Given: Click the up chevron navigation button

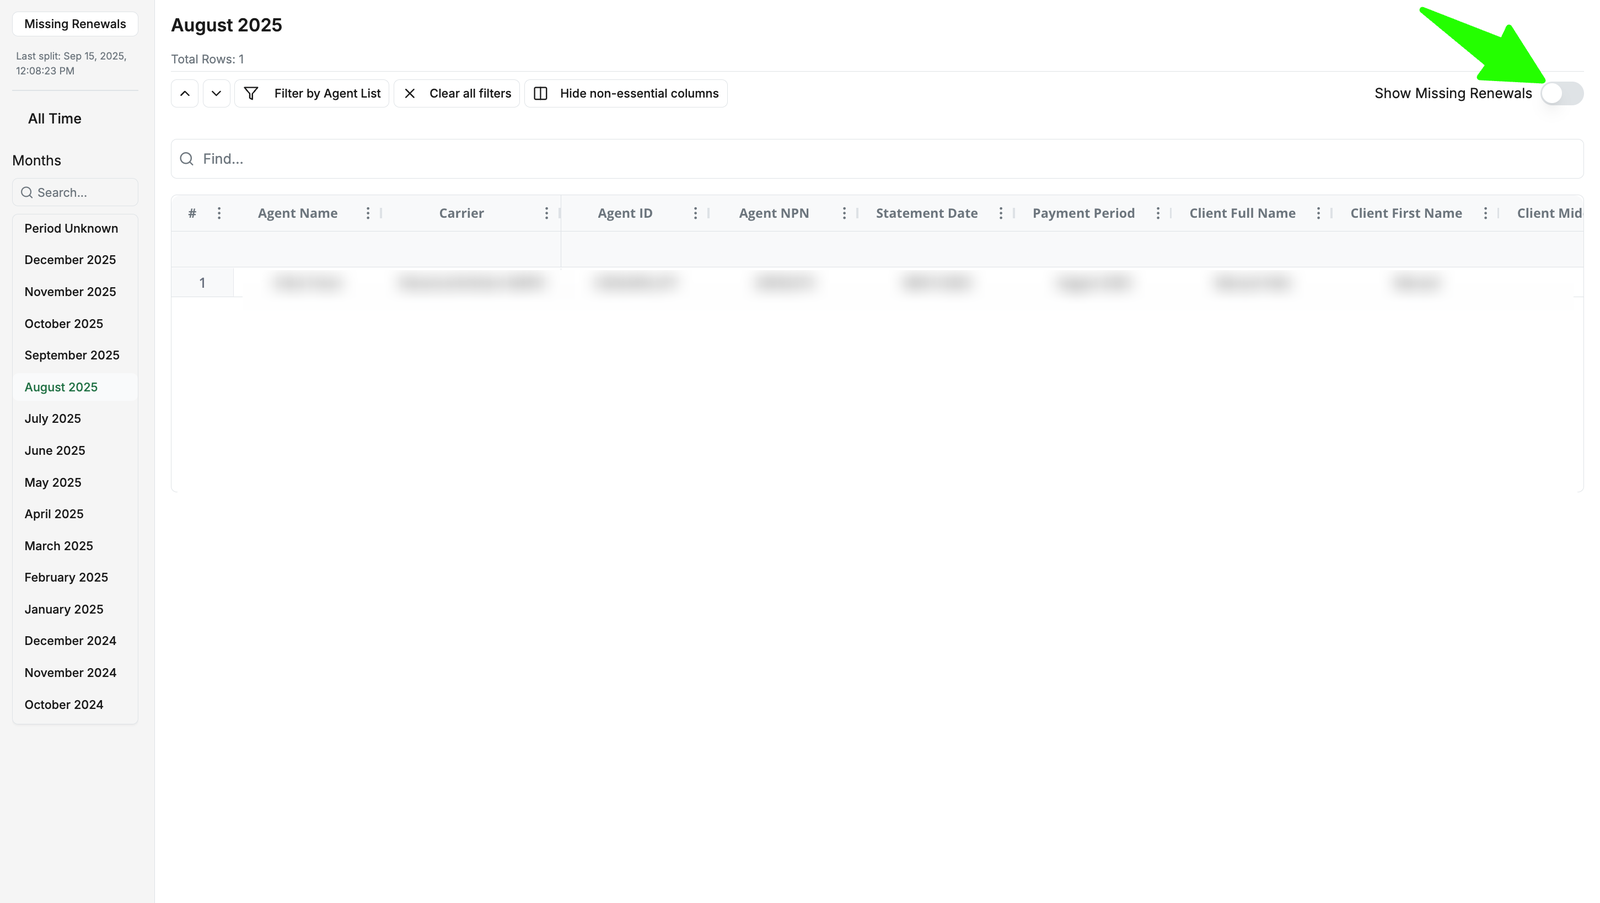Looking at the screenshot, I should coord(185,93).
